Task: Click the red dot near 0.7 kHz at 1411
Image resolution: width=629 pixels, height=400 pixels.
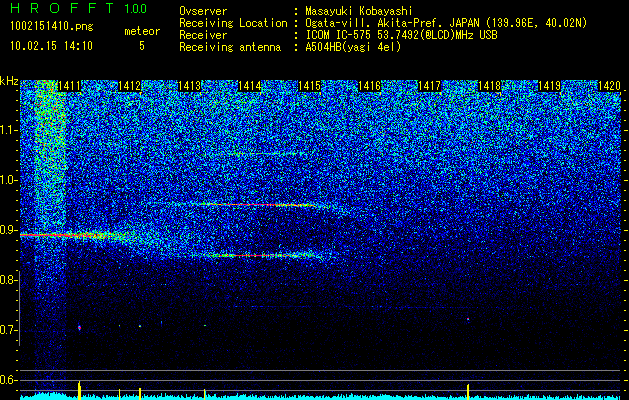Action: click(79, 328)
